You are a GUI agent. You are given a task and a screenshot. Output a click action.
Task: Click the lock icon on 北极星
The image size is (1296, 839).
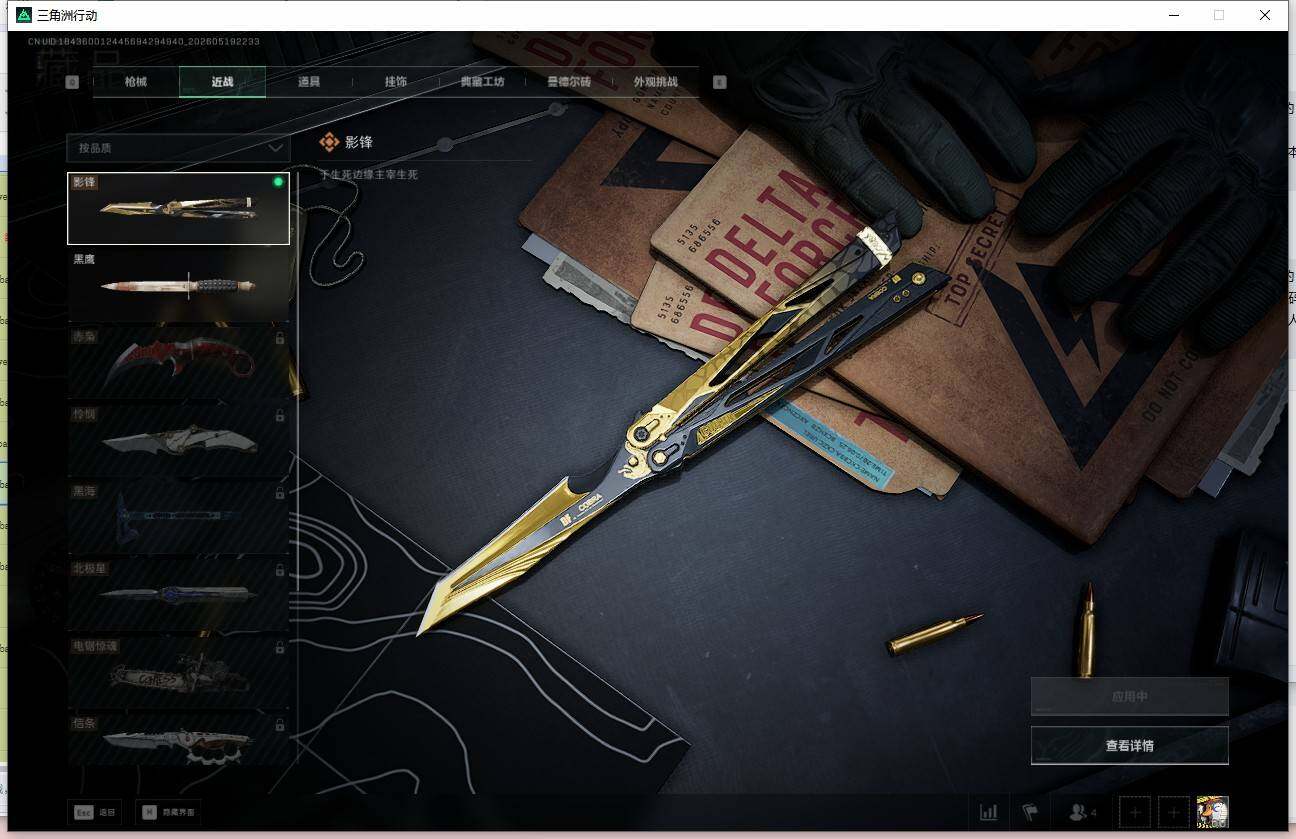tap(280, 570)
